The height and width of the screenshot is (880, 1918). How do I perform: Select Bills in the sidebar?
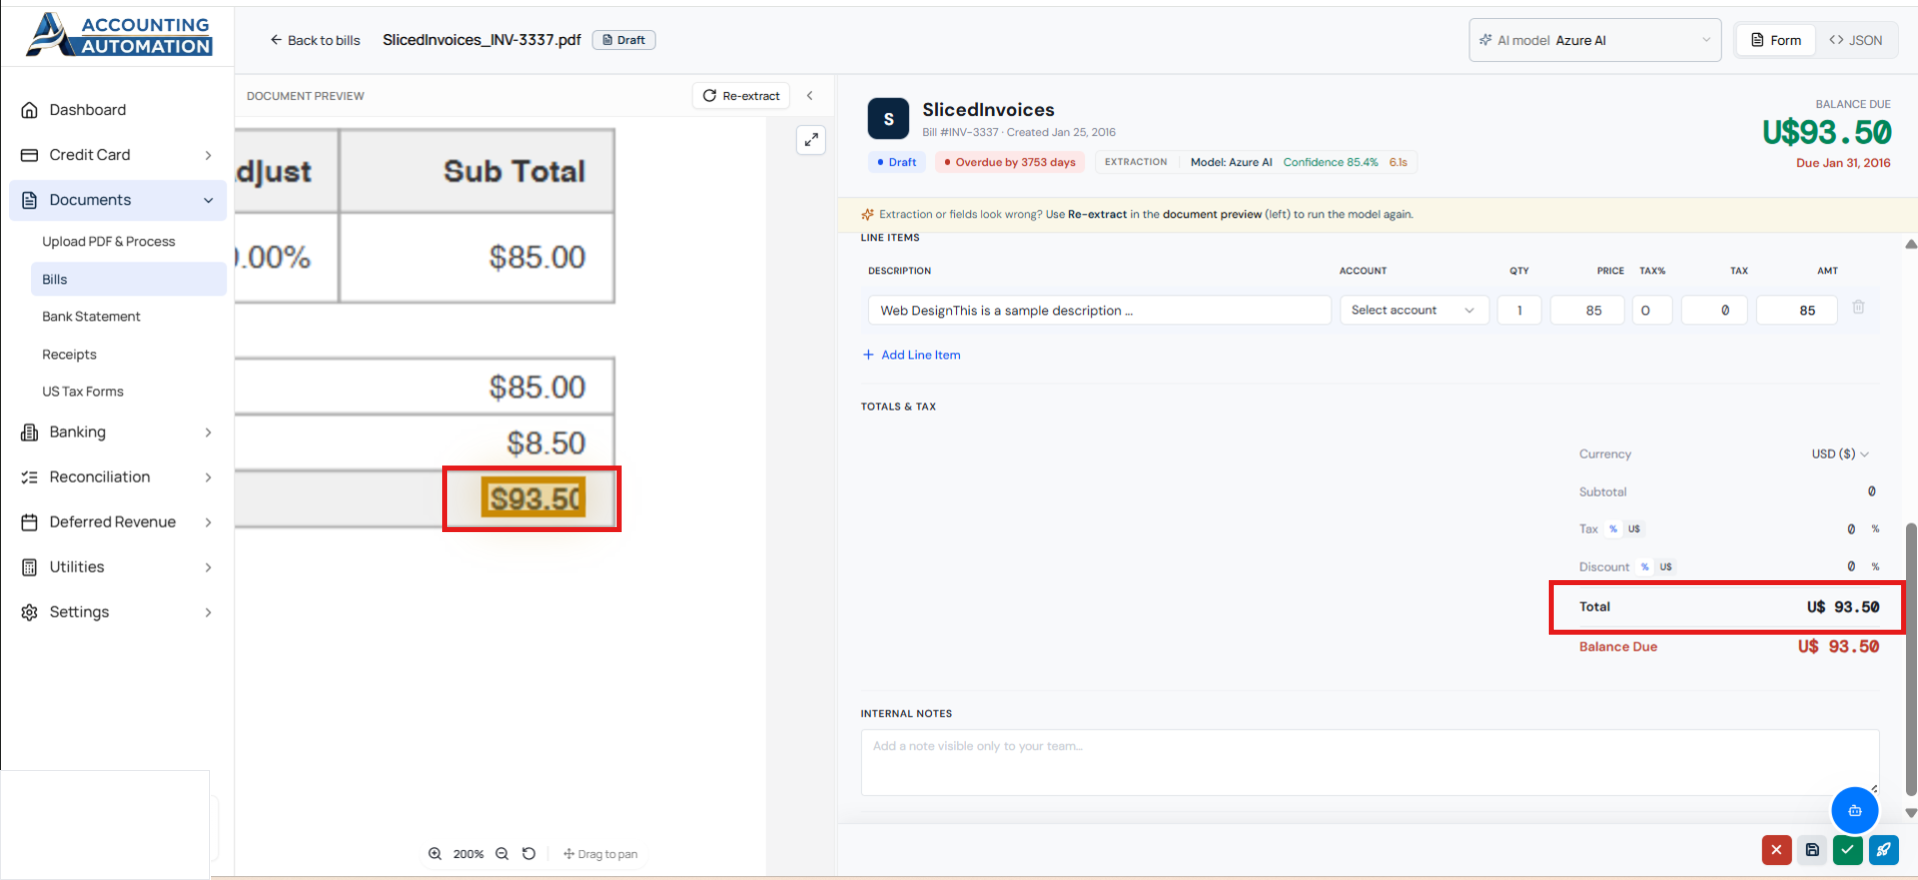[x=128, y=279]
